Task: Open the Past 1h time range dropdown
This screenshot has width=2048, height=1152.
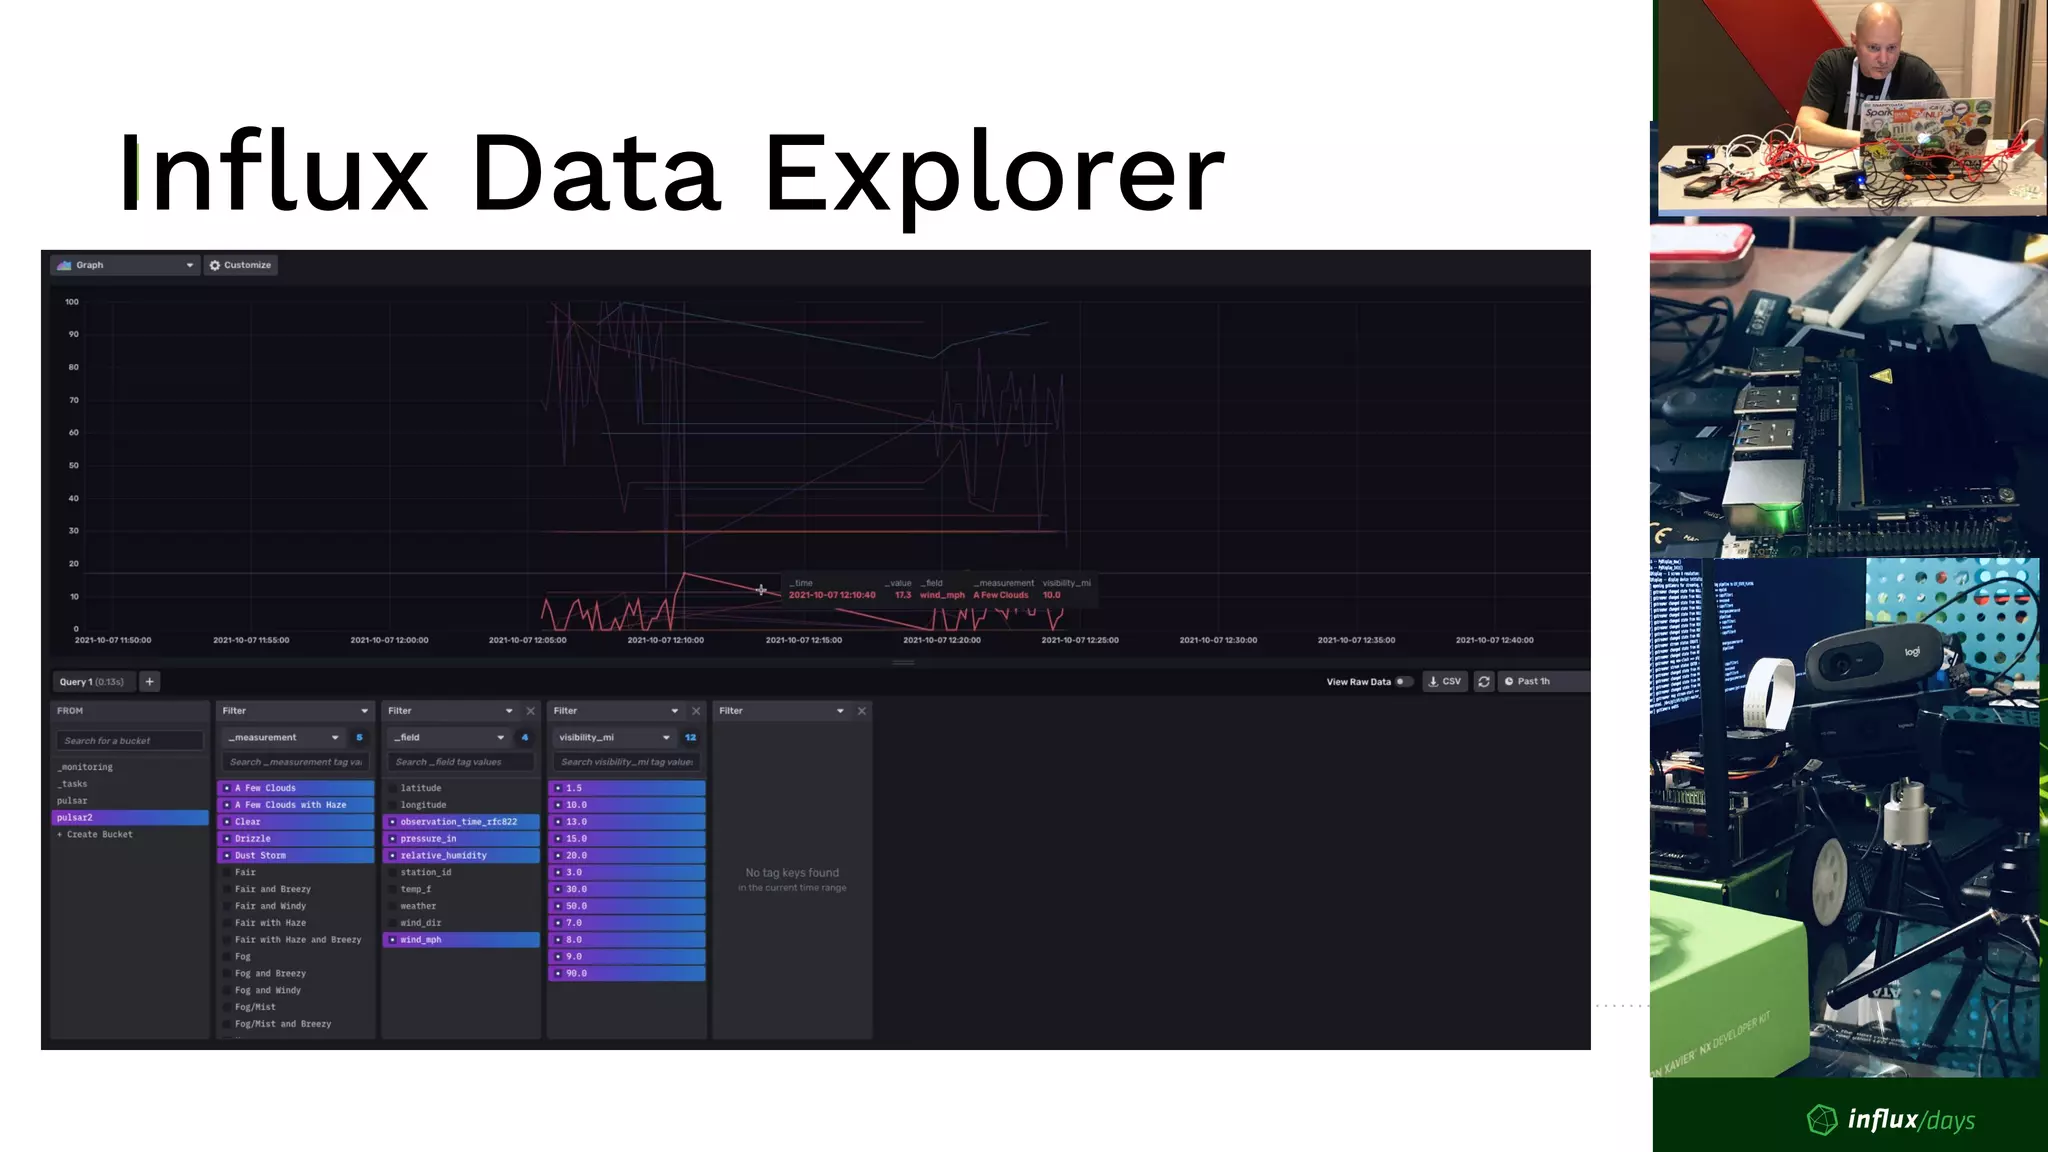Action: point(1543,682)
